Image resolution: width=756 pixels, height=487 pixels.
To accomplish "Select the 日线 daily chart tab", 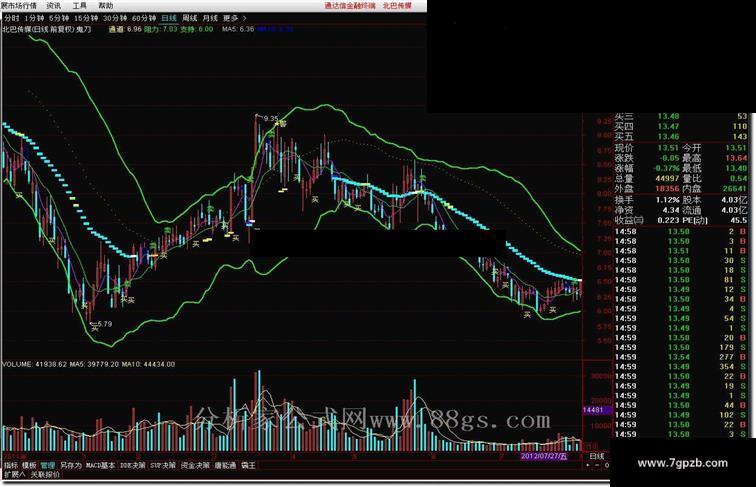I will 169,18.
